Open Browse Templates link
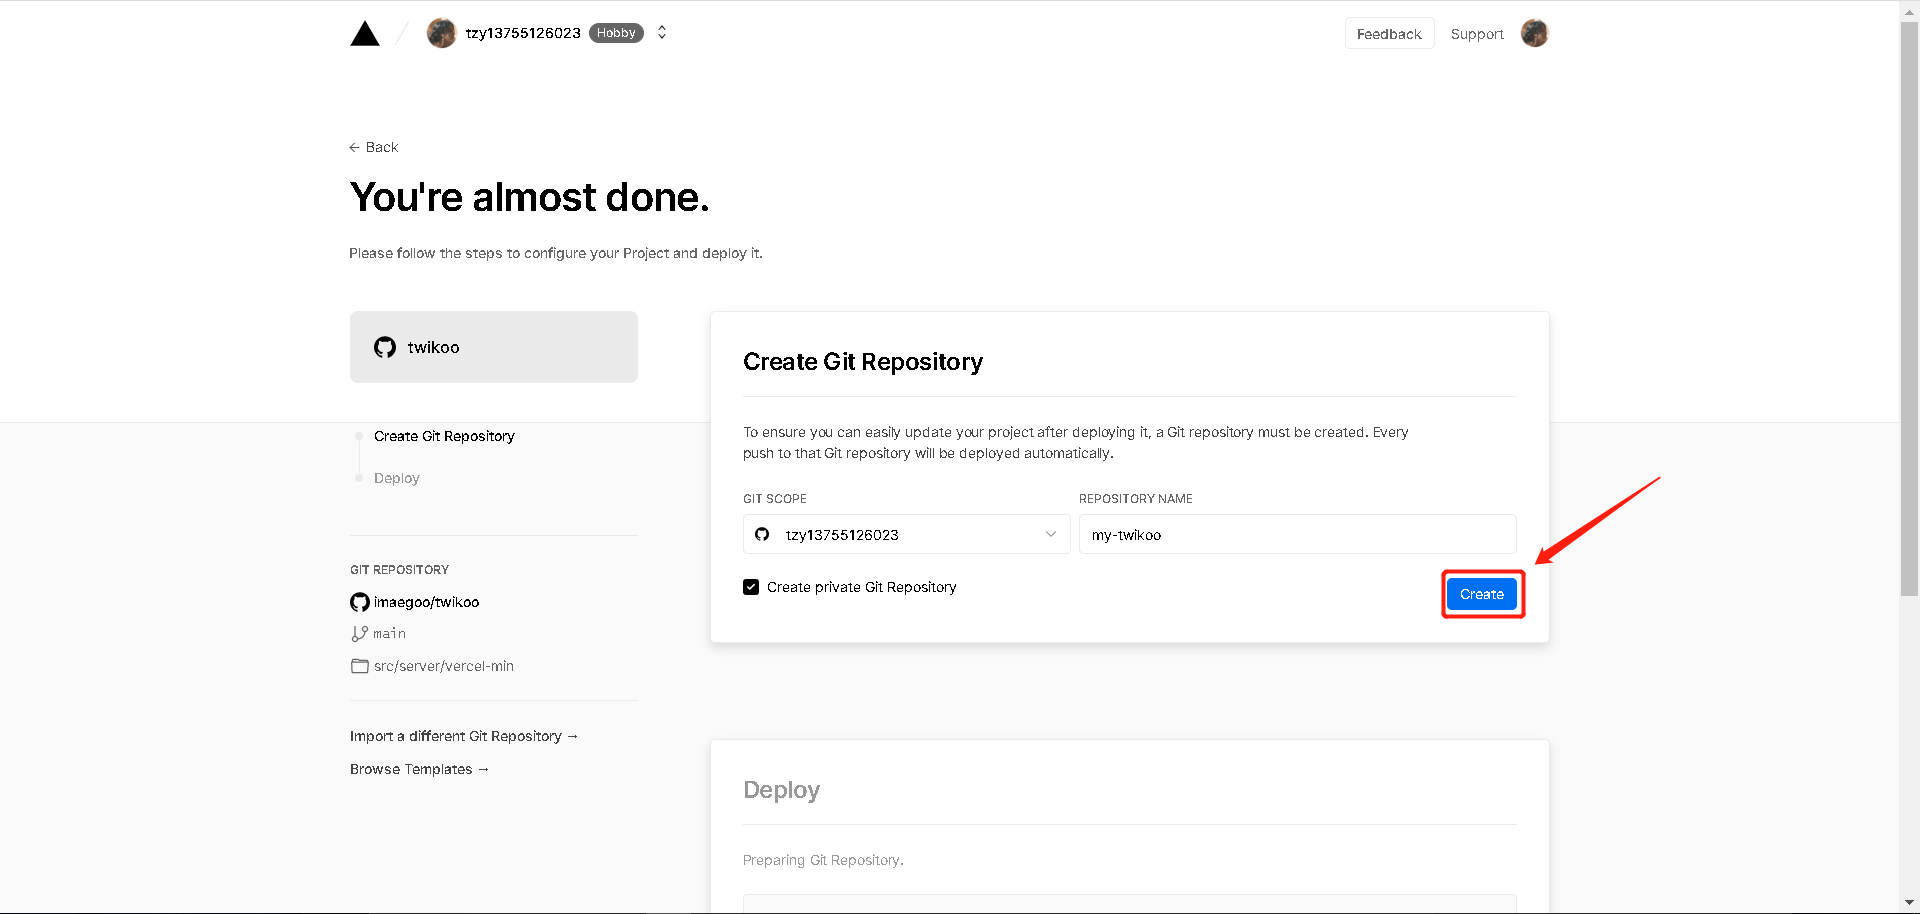This screenshot has height=914, width=1920. tap(419, 769)
